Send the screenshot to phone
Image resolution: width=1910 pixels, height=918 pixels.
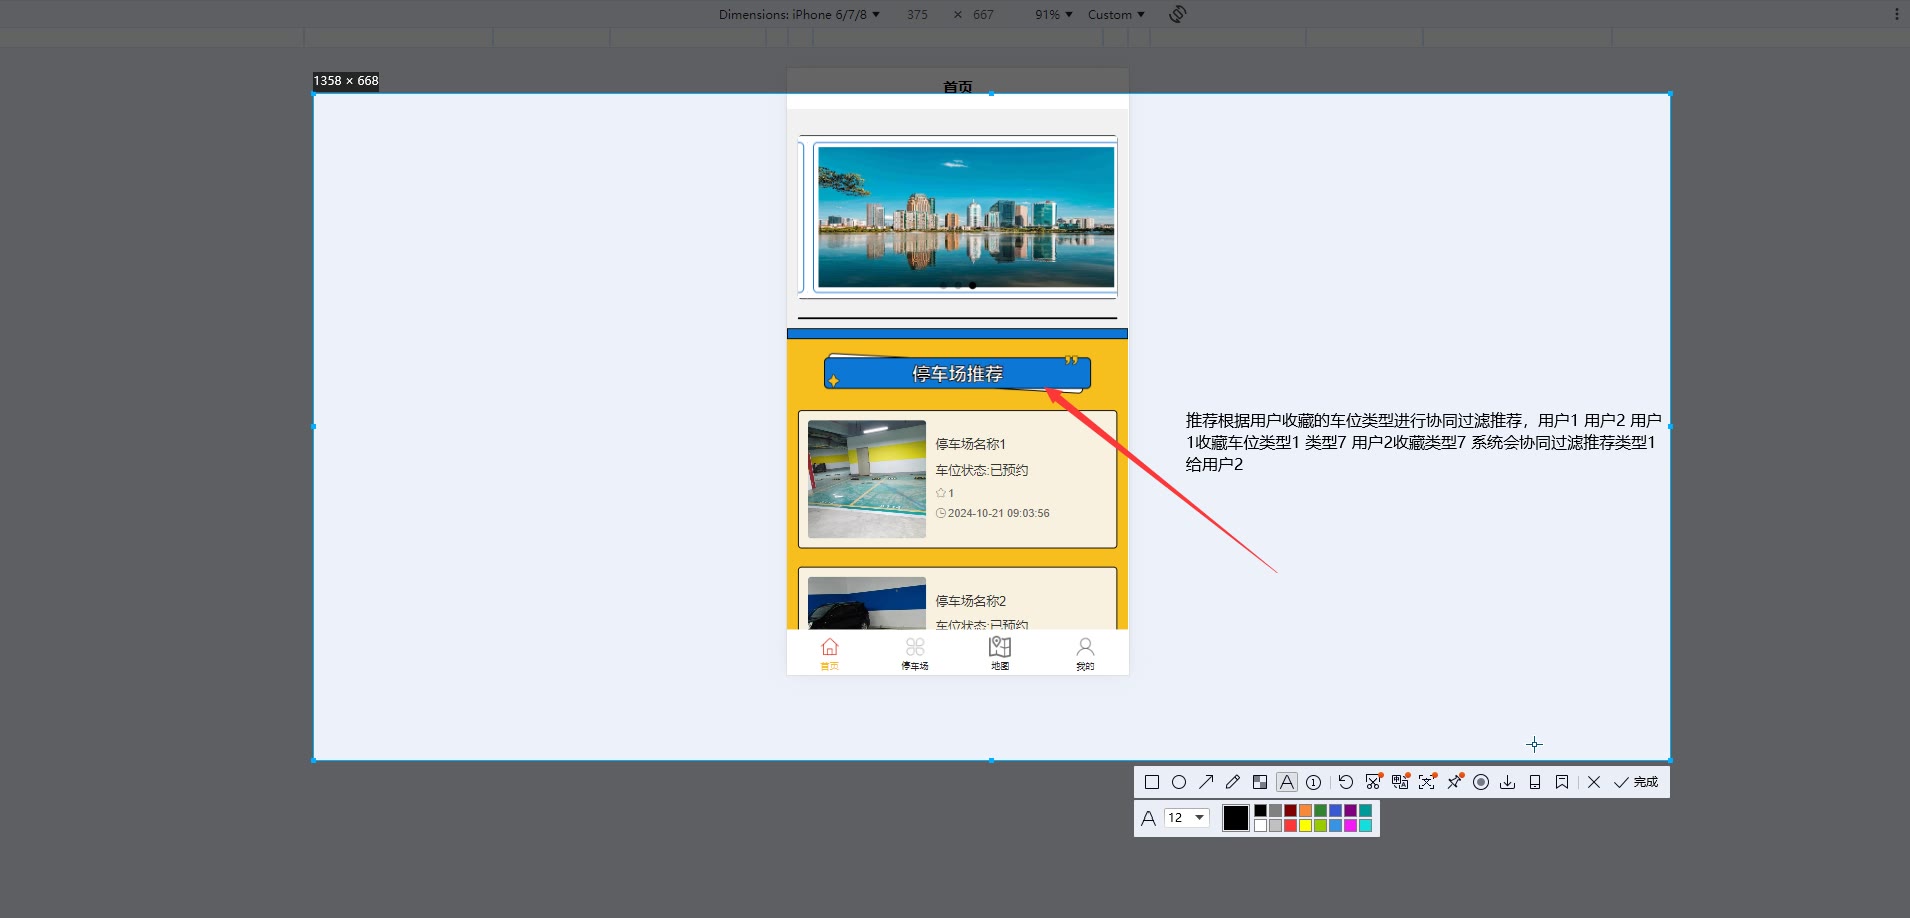(x=1535, y=782)
